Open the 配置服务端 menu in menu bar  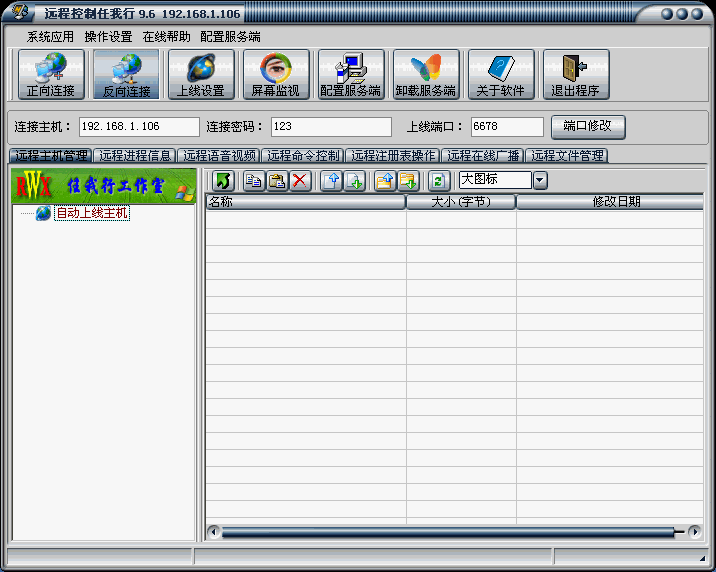[230, 36]
